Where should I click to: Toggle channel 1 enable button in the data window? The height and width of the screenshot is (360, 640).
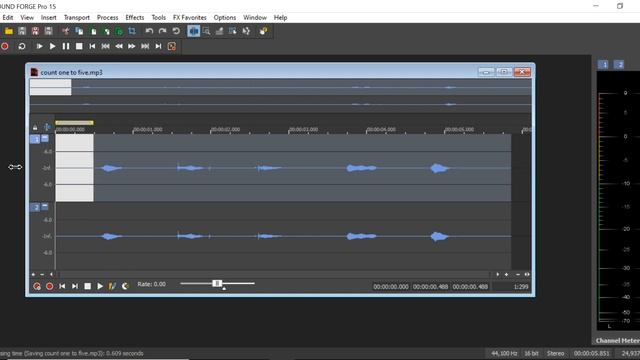[x=35, y=140]
